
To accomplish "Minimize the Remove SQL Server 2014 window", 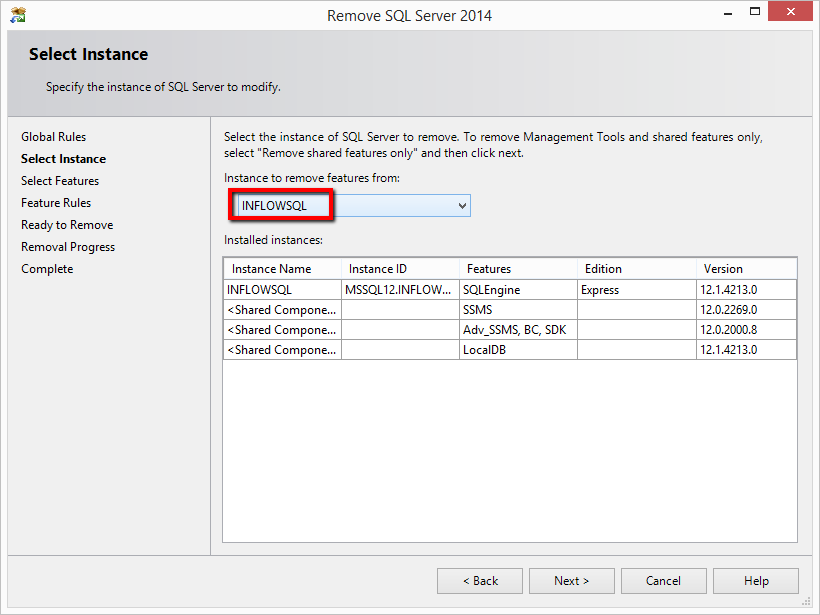I will (x=727, y=13).
